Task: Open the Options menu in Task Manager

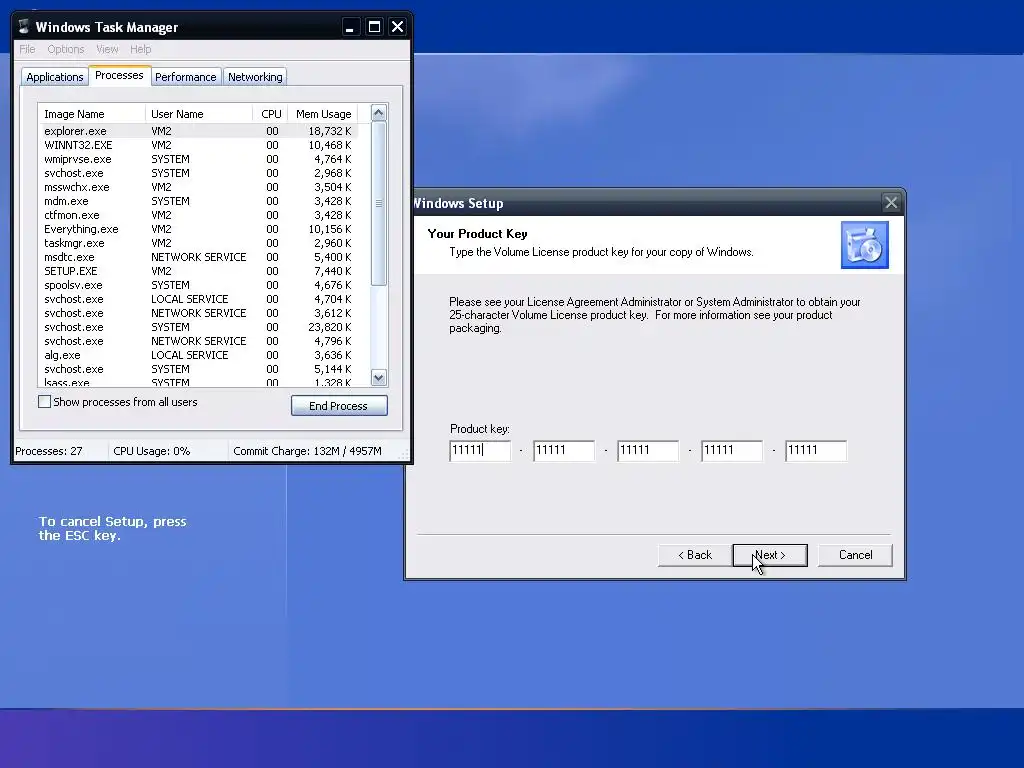Action: pyautogui.click(x=65, y=49)
